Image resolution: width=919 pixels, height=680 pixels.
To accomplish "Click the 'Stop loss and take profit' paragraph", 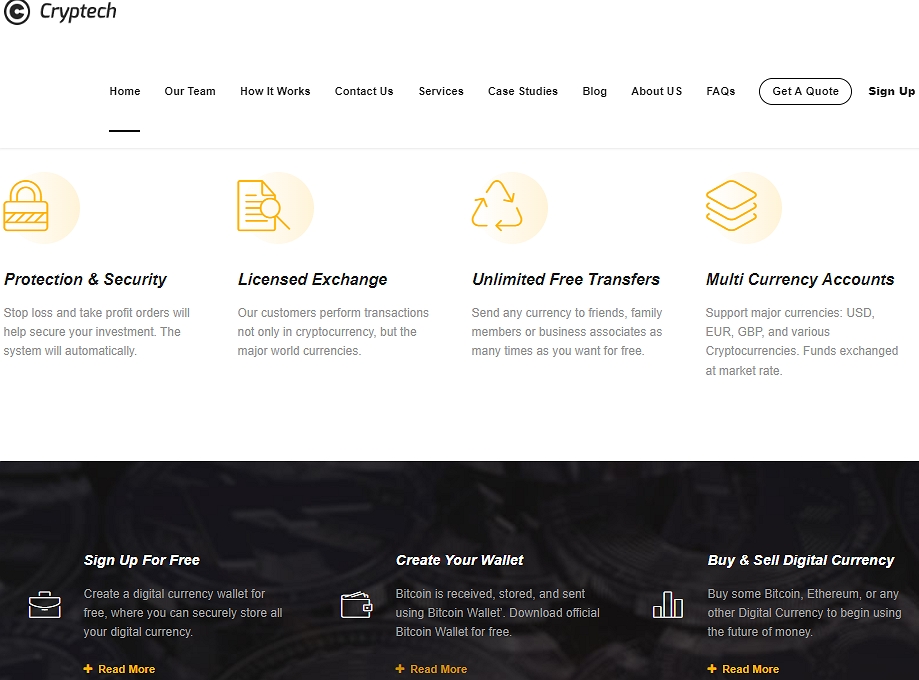I will coord(97,332).
